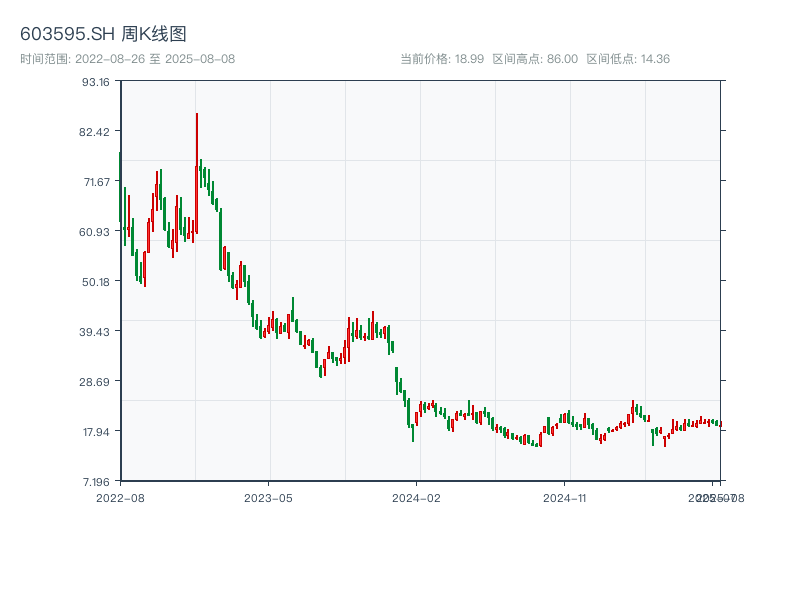The height and width of the screenshot is (600, 800).
Task: Click the last candlestick at the chart's right edge
Action: click(719, 424)
